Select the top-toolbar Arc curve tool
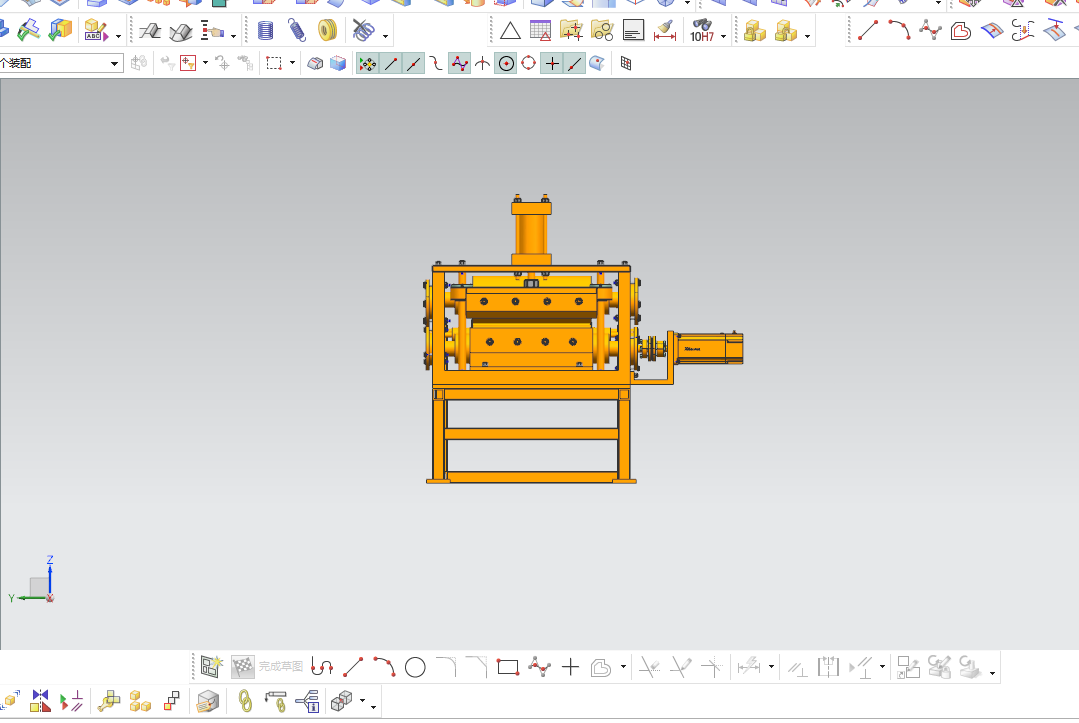This screenshot has height=723, width=1079. 899,30
